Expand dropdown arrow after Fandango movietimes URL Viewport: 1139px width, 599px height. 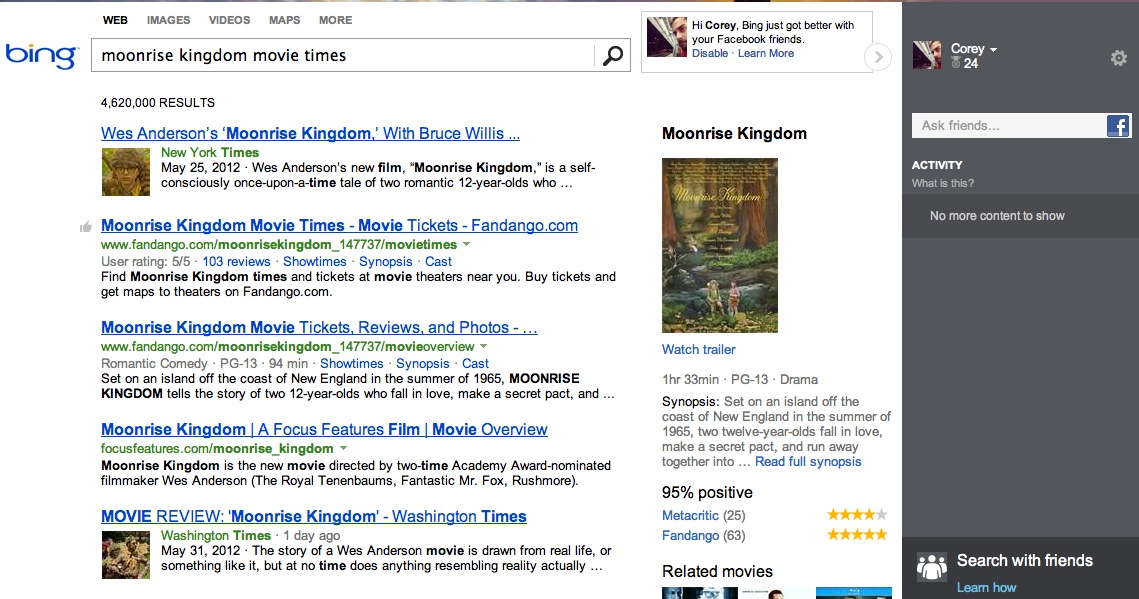point(467,245)
